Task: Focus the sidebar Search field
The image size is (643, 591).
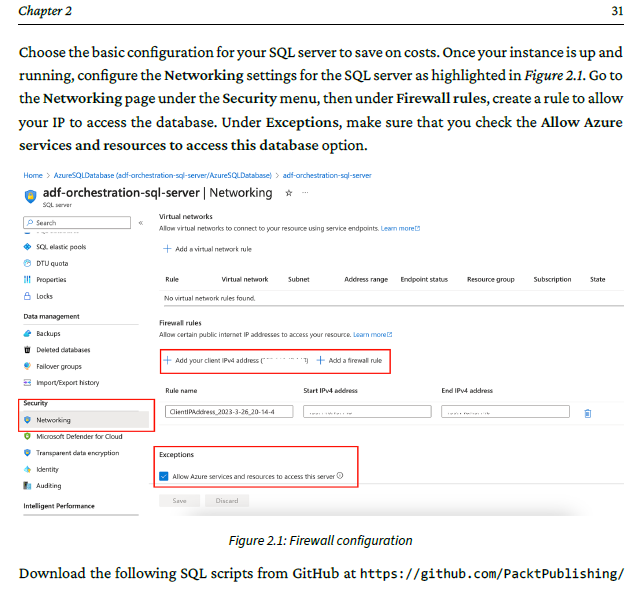Action: (x=77, y=222)
